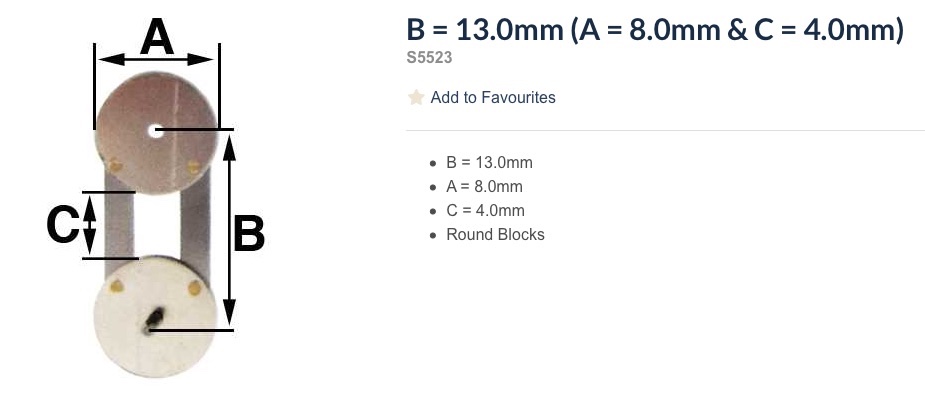Click the copper-coloured top round block
The width and height of the screenshot is (925, 403).
[156, 133]
